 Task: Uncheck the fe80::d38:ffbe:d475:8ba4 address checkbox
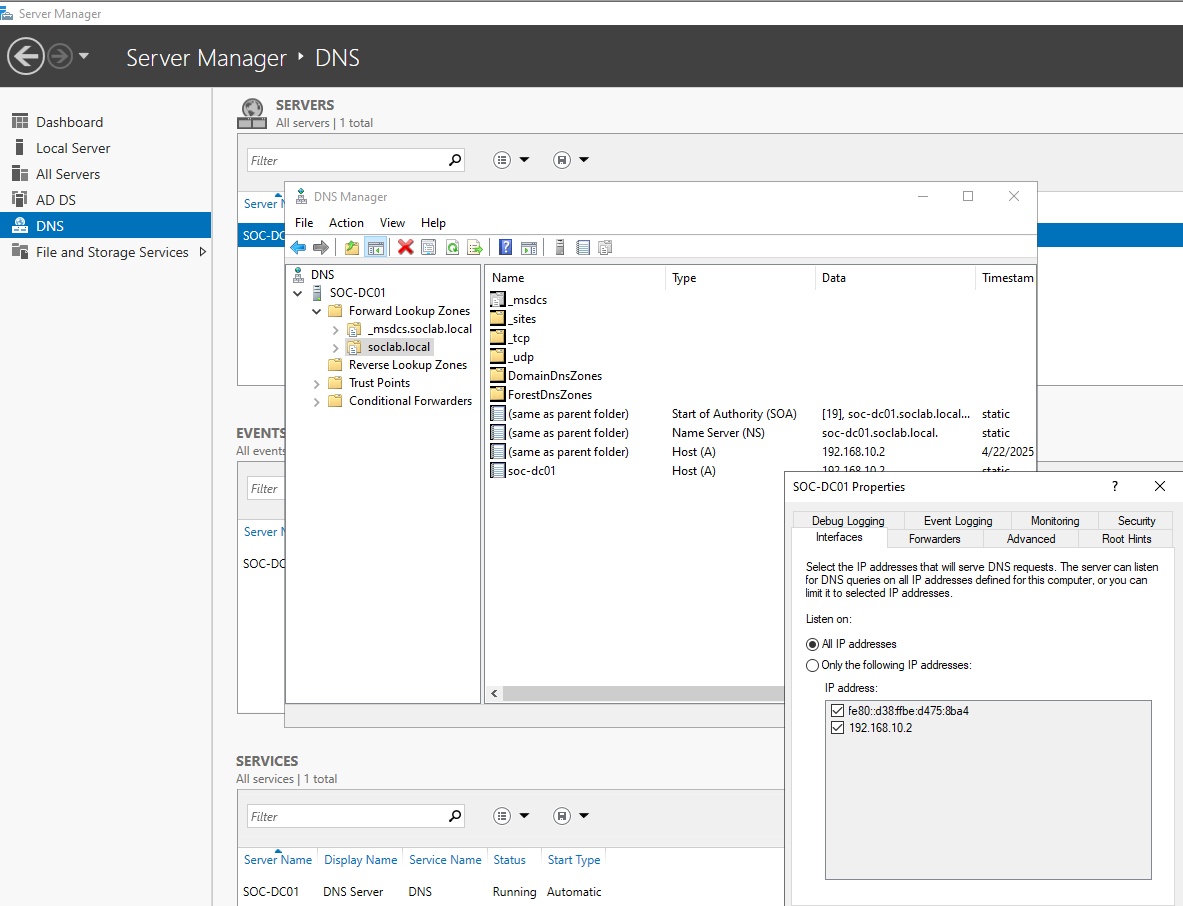tap(837, 711)
